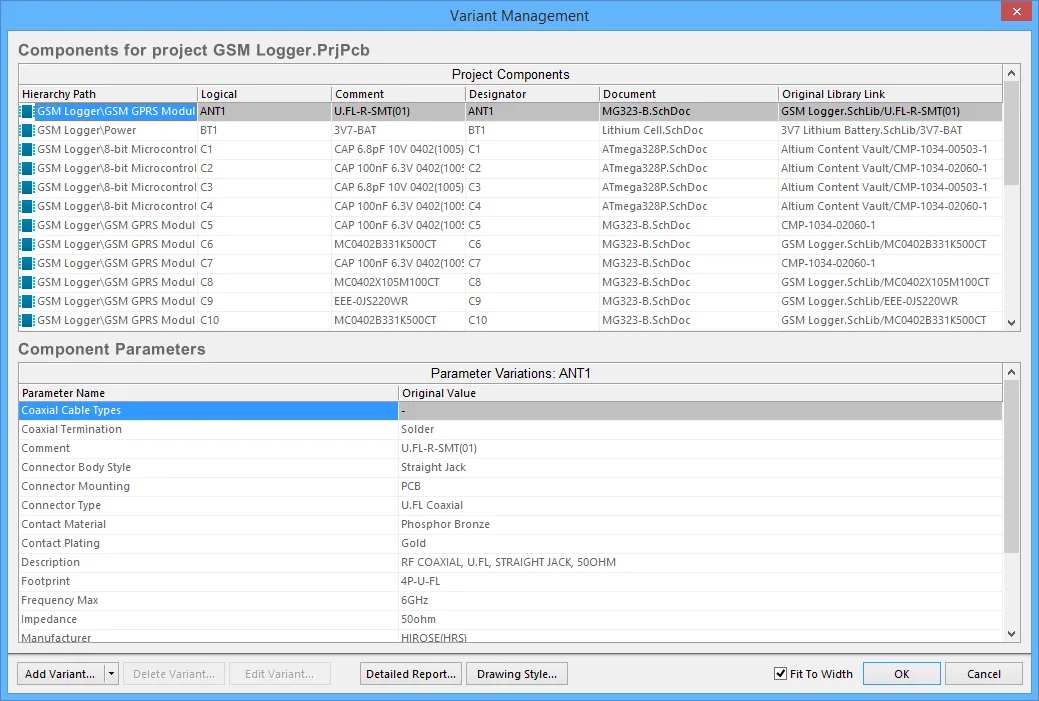Viewport: 1039px width, 701px height.
Task: Click the Add Variant button
Action: [x=60, y=674]
